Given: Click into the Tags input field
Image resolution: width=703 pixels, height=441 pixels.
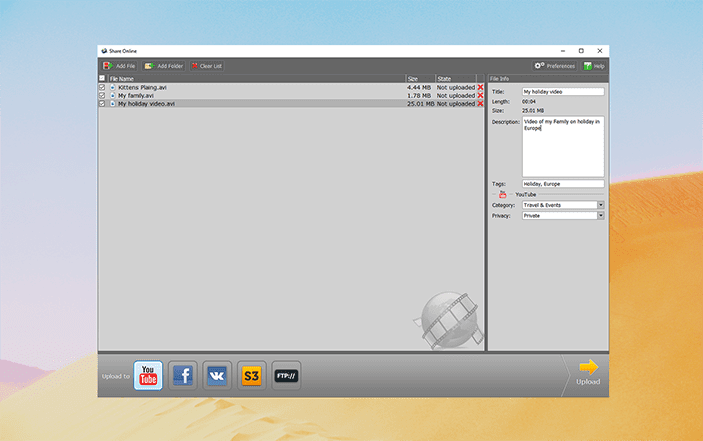Looking at the screenshot, I should (x=562, y=184).
